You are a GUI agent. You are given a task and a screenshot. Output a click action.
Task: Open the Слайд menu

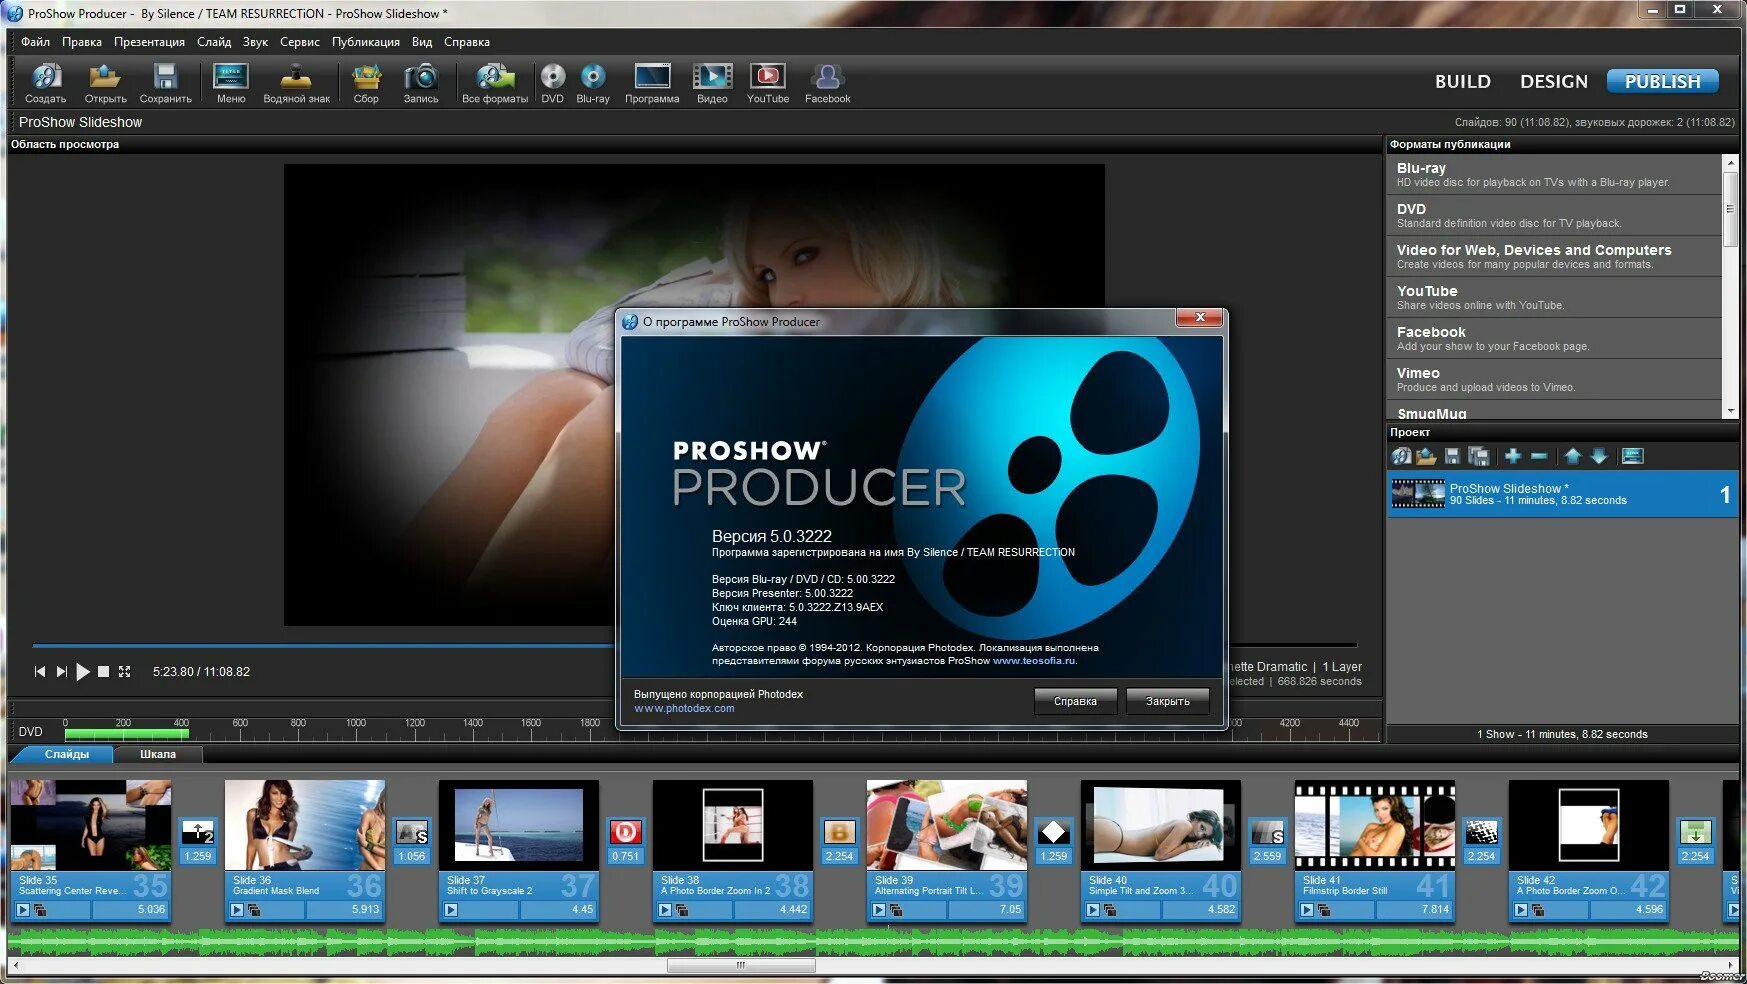tap(214, 42)
